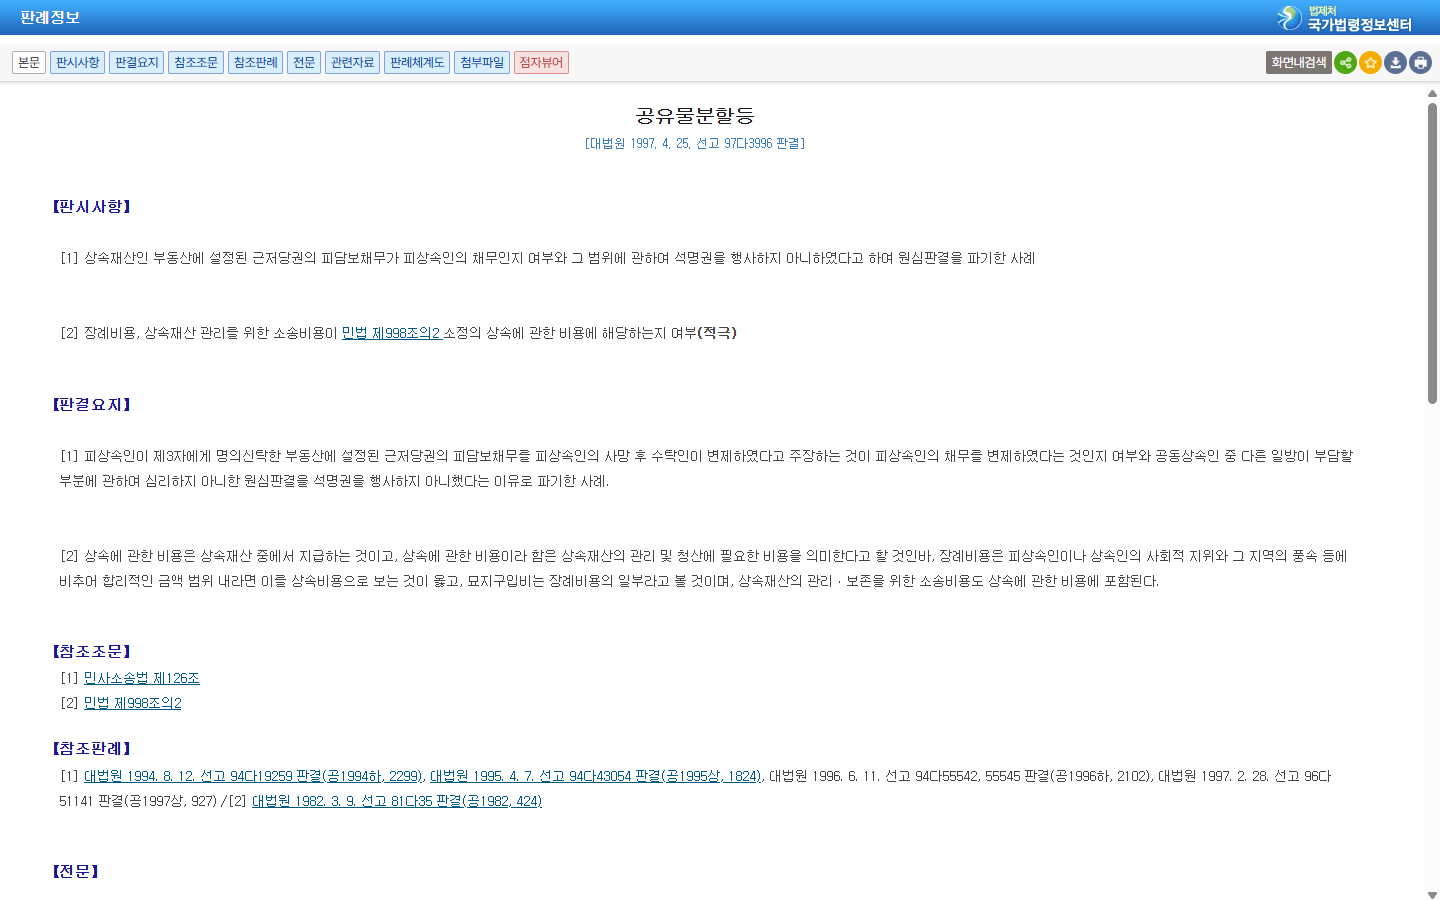Add to favorites with star icon
Viewport: 1440px width, 900px height.
[1370, 63]
